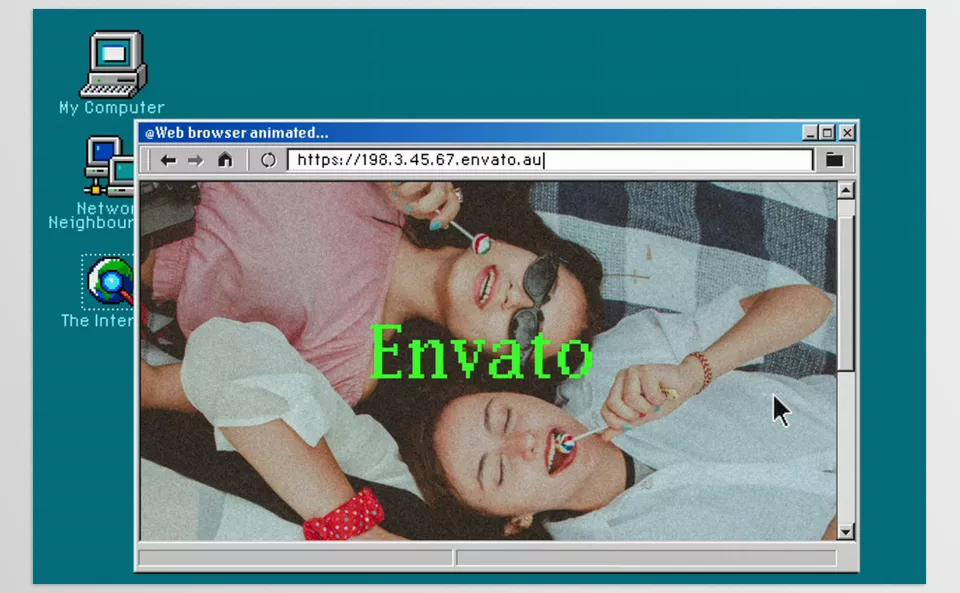The height and width of the screenshot is (593, 960).
Task: Reload the page with the refresh icon
Action: [268, 160]
